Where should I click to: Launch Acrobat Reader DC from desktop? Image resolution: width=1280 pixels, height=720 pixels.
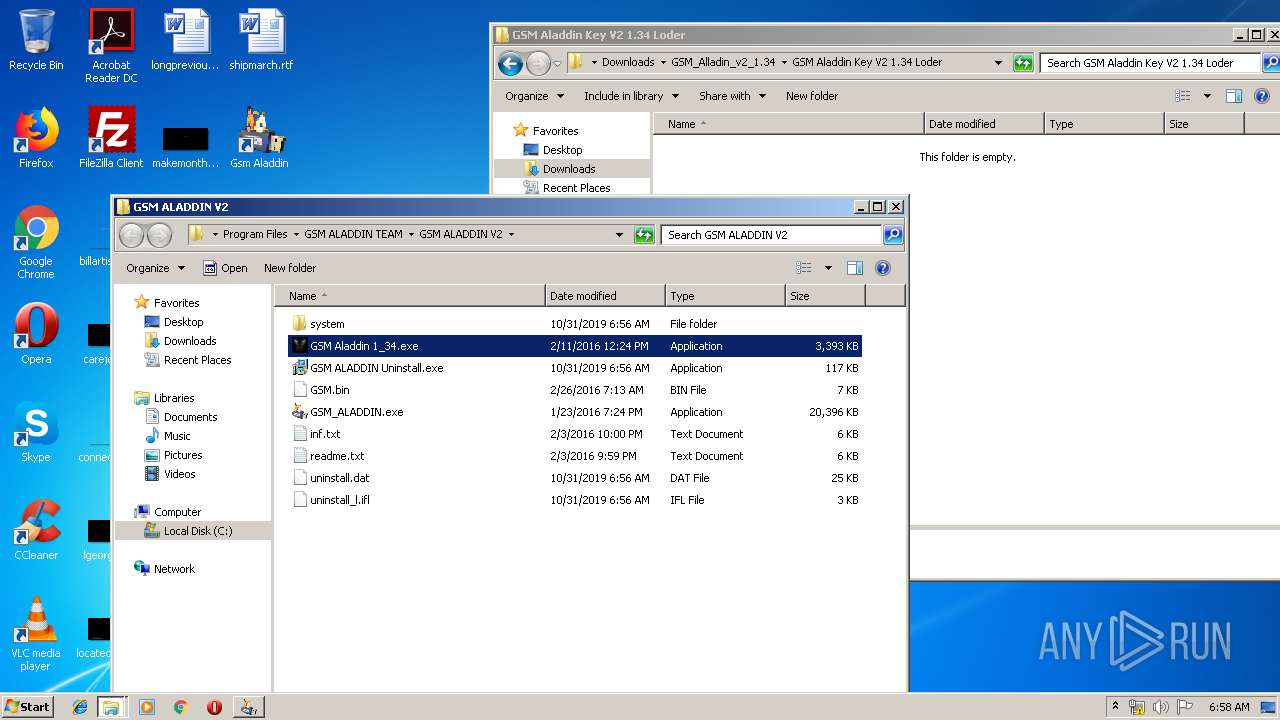point(111,46)
